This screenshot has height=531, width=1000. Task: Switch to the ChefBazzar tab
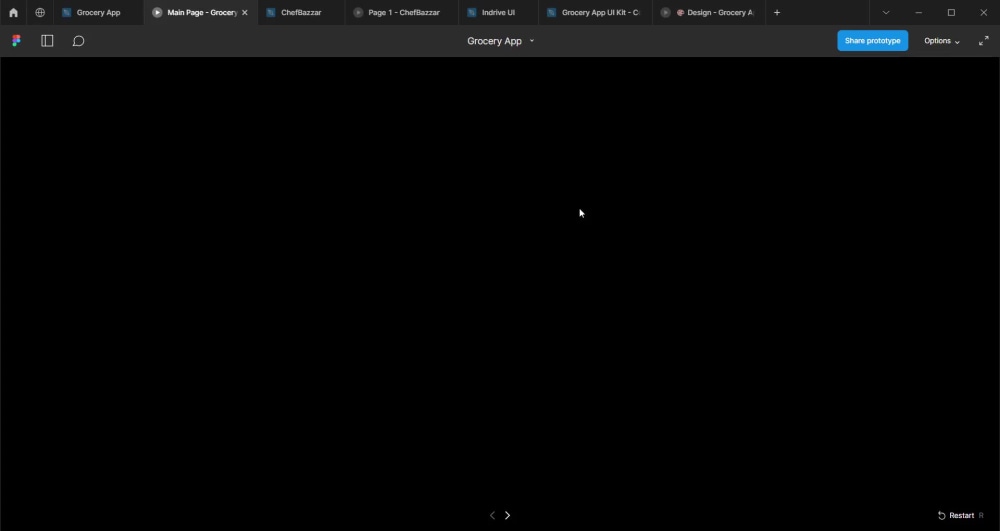pyautogui.click(x=301, y=13)
